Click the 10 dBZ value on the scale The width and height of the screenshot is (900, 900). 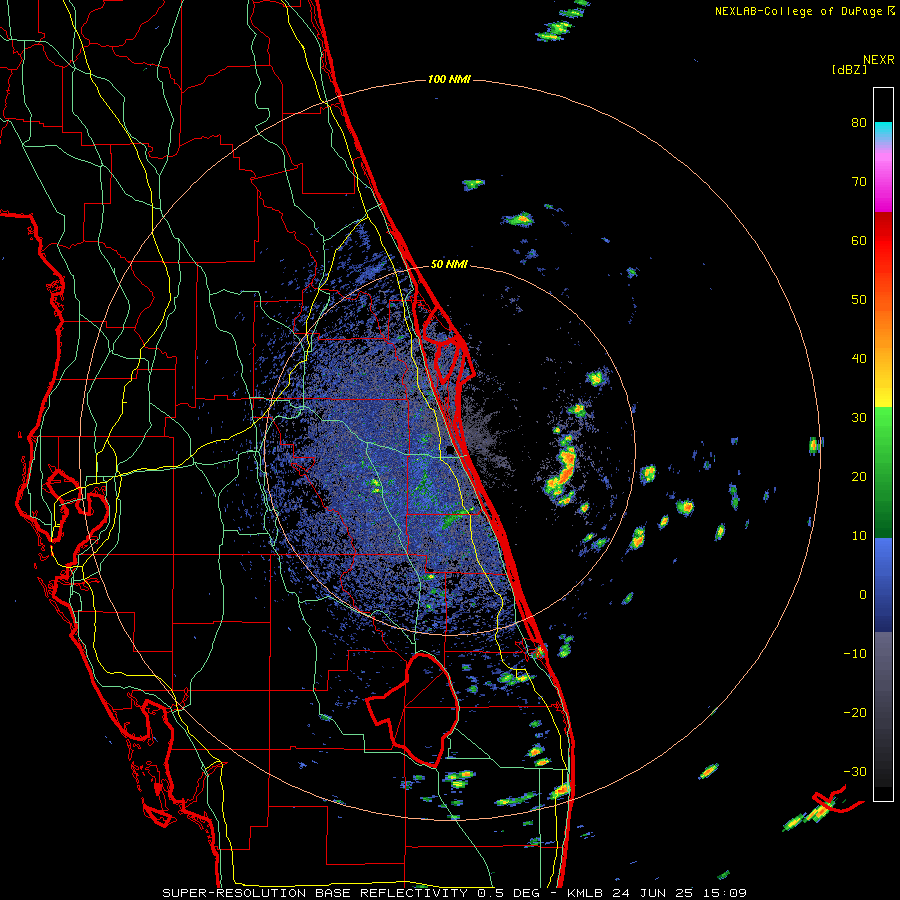point(859,536)
